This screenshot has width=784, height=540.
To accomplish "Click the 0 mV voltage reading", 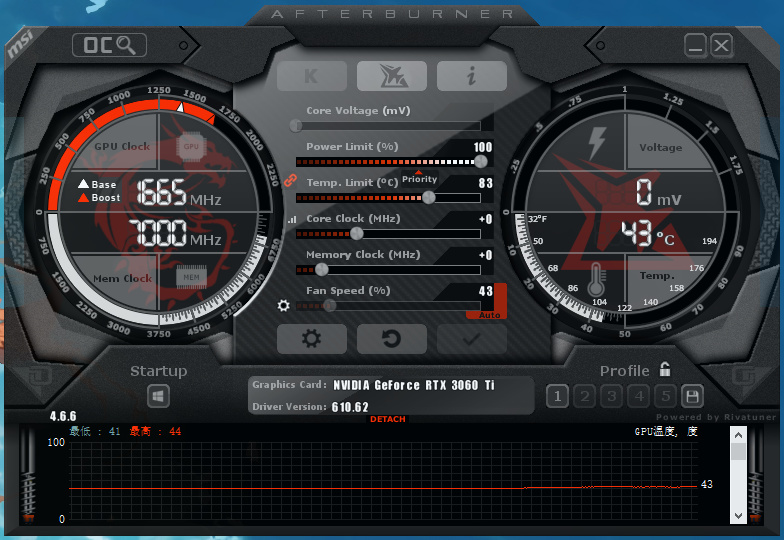I will [658, 193].
